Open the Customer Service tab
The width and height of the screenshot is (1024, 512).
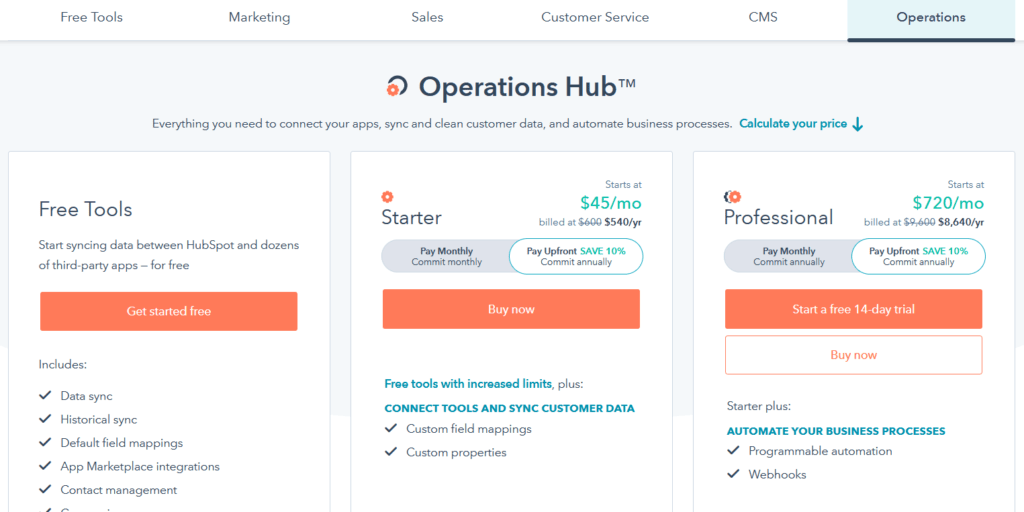pyautogui.click(x=595, y=18)
